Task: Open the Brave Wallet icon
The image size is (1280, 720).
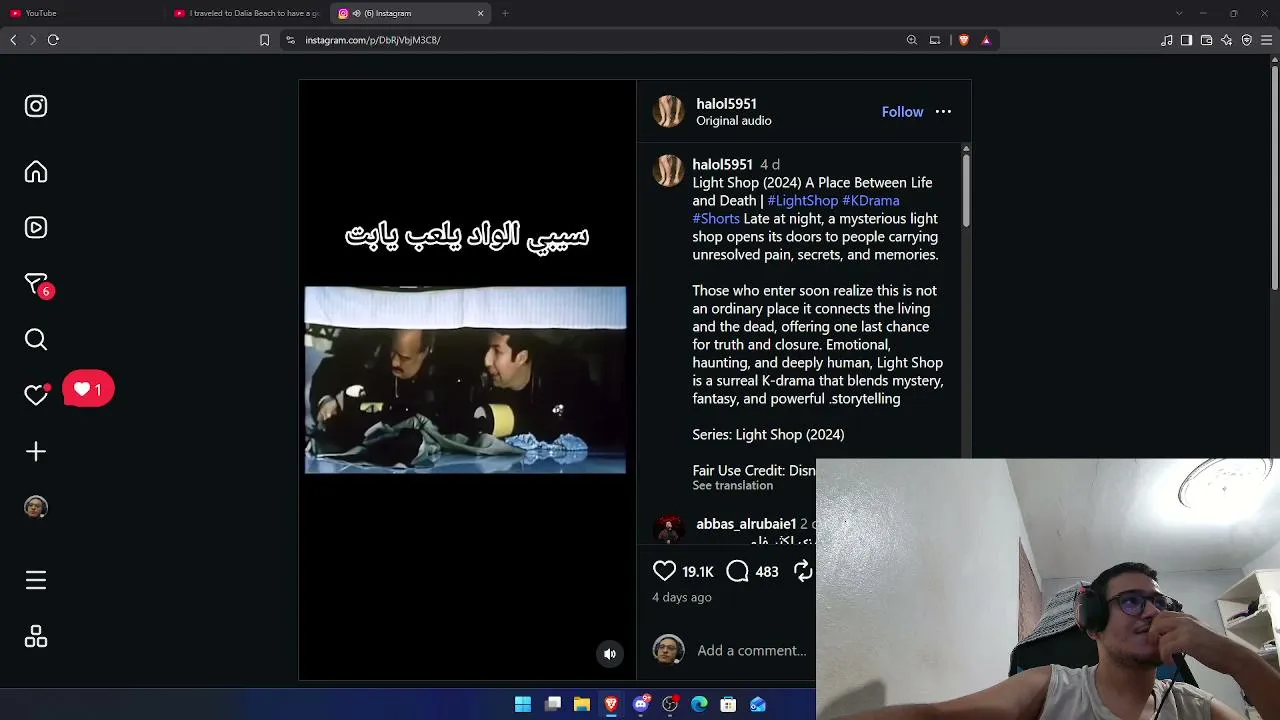Action: tap(1206, 40)
